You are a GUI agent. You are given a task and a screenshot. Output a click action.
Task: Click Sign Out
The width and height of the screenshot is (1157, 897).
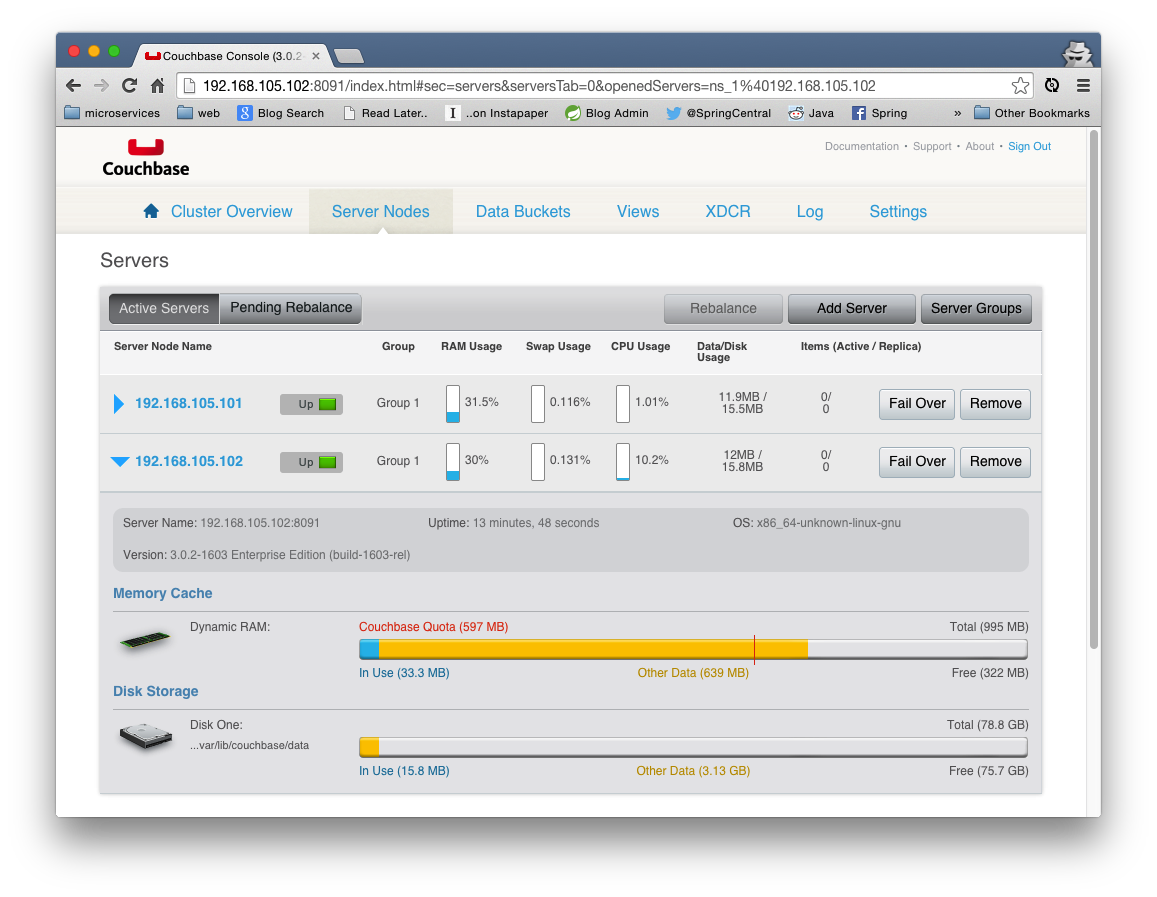pos(1029,146)
